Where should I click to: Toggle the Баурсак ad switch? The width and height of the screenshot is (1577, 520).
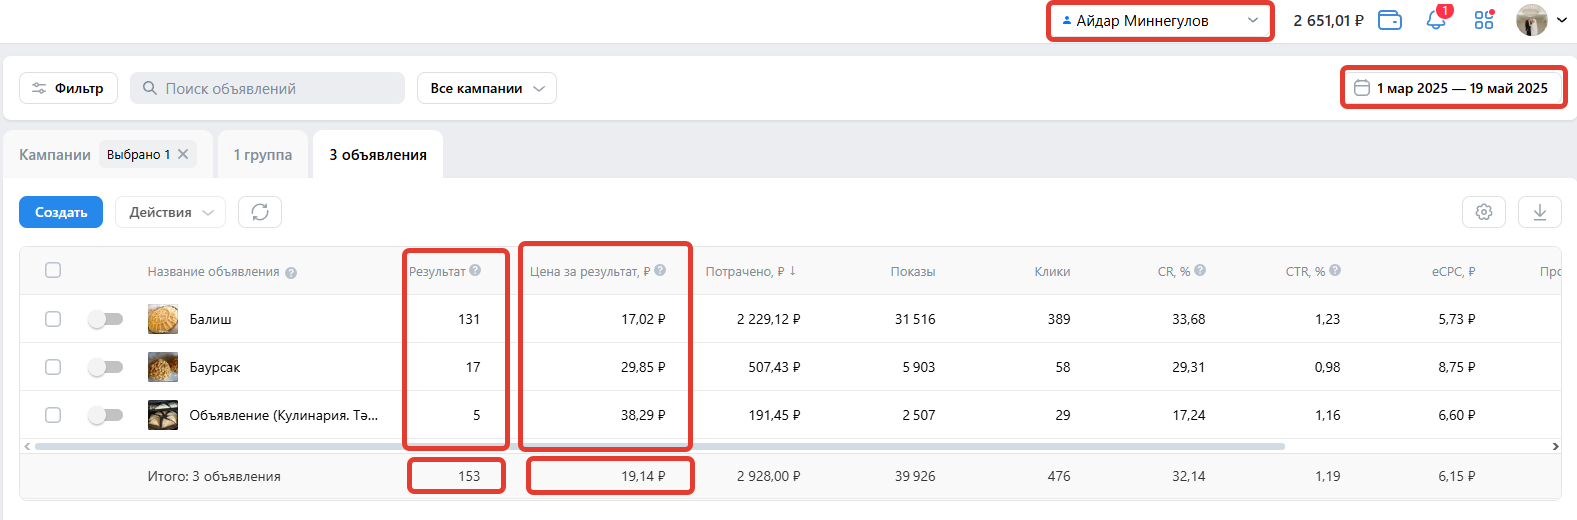[x=105, y=367]
